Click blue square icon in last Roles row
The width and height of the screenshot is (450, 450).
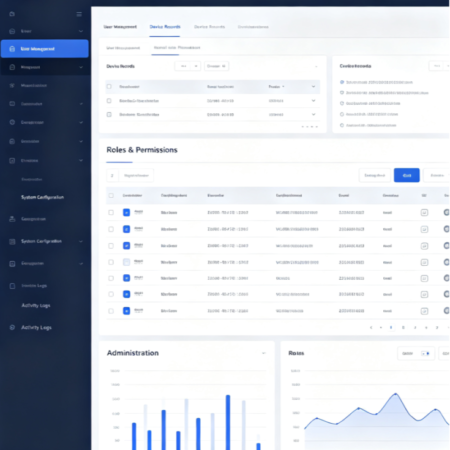point(126,311)
